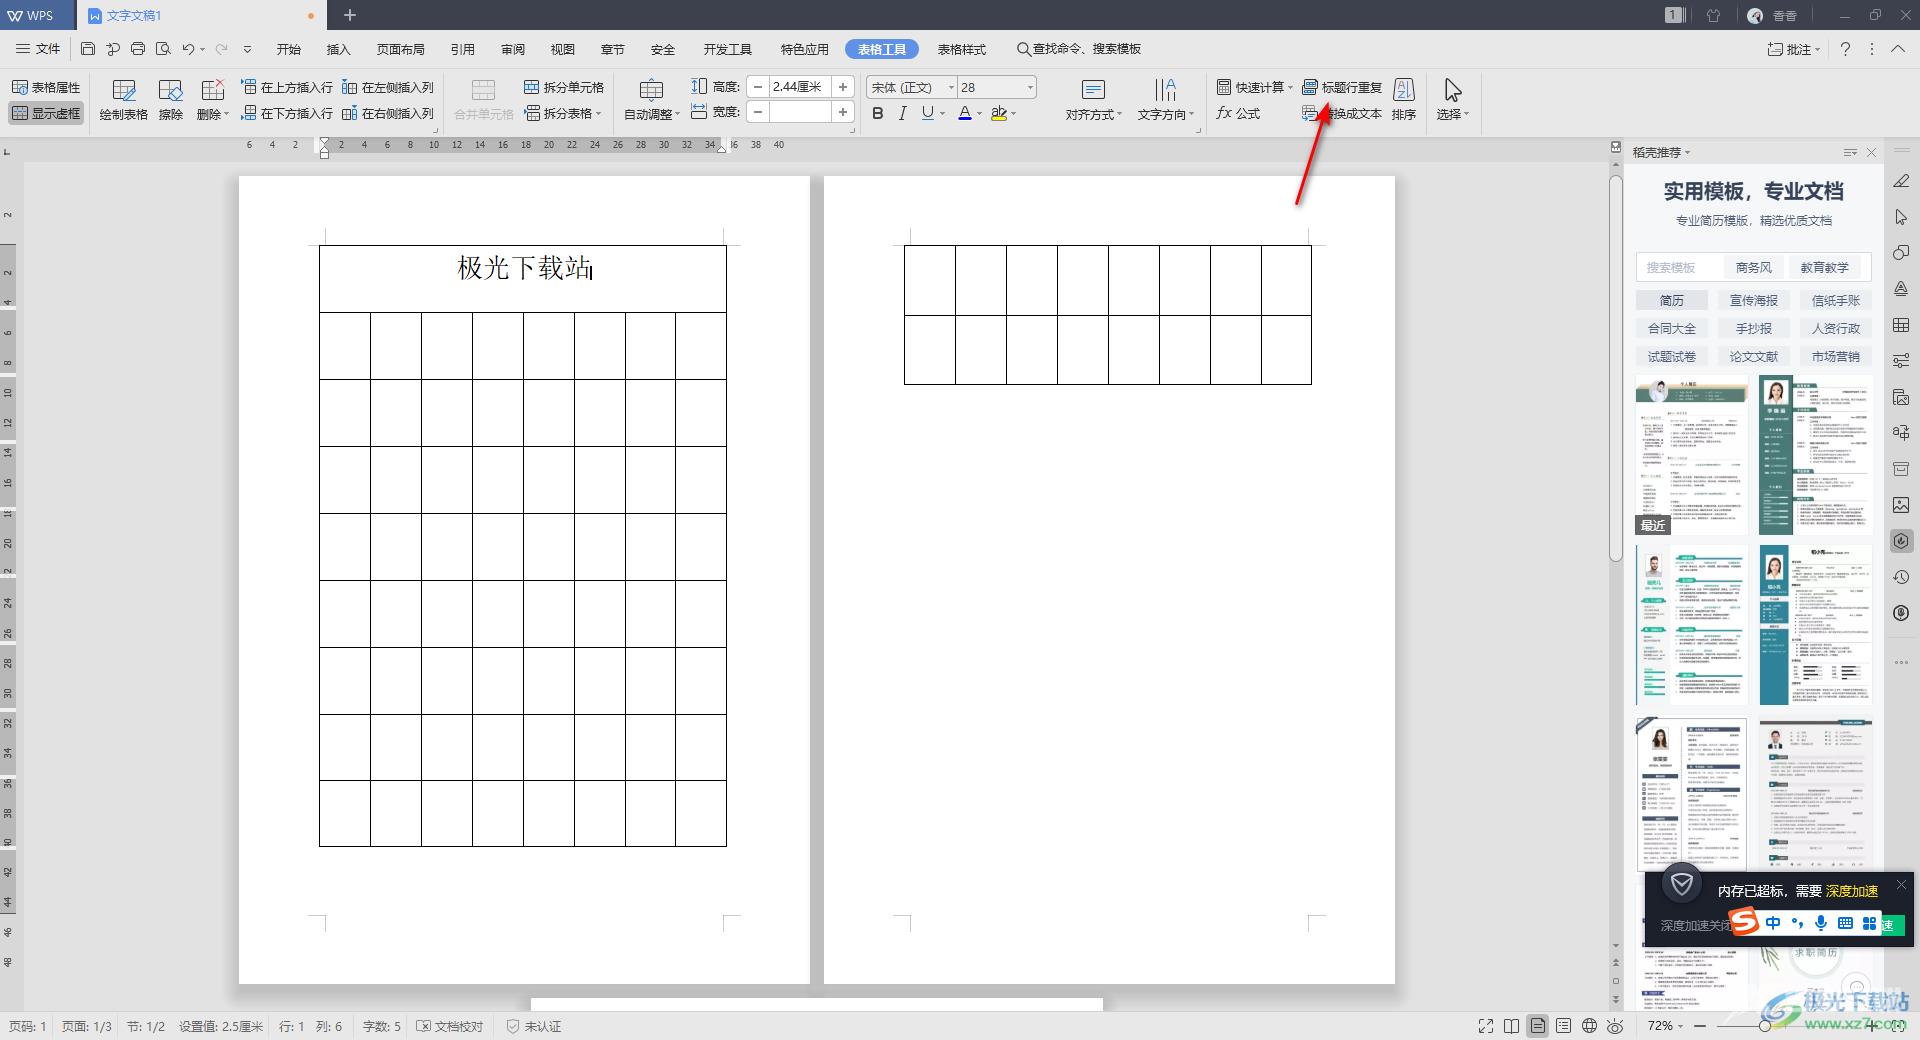Collapse the ribbon with the chevron icon
The width and height of the screenshot is (1920, 1040).
1897,49
